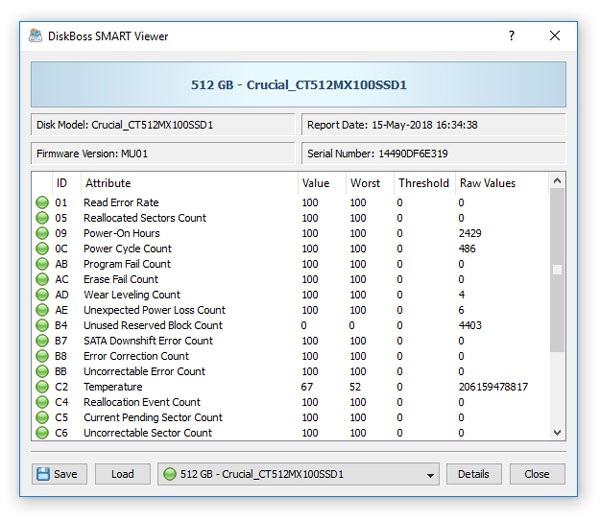Click the green status icon for Reallocated Sectors Count
This screenshot has width=600, height=521.
(42, 218)
